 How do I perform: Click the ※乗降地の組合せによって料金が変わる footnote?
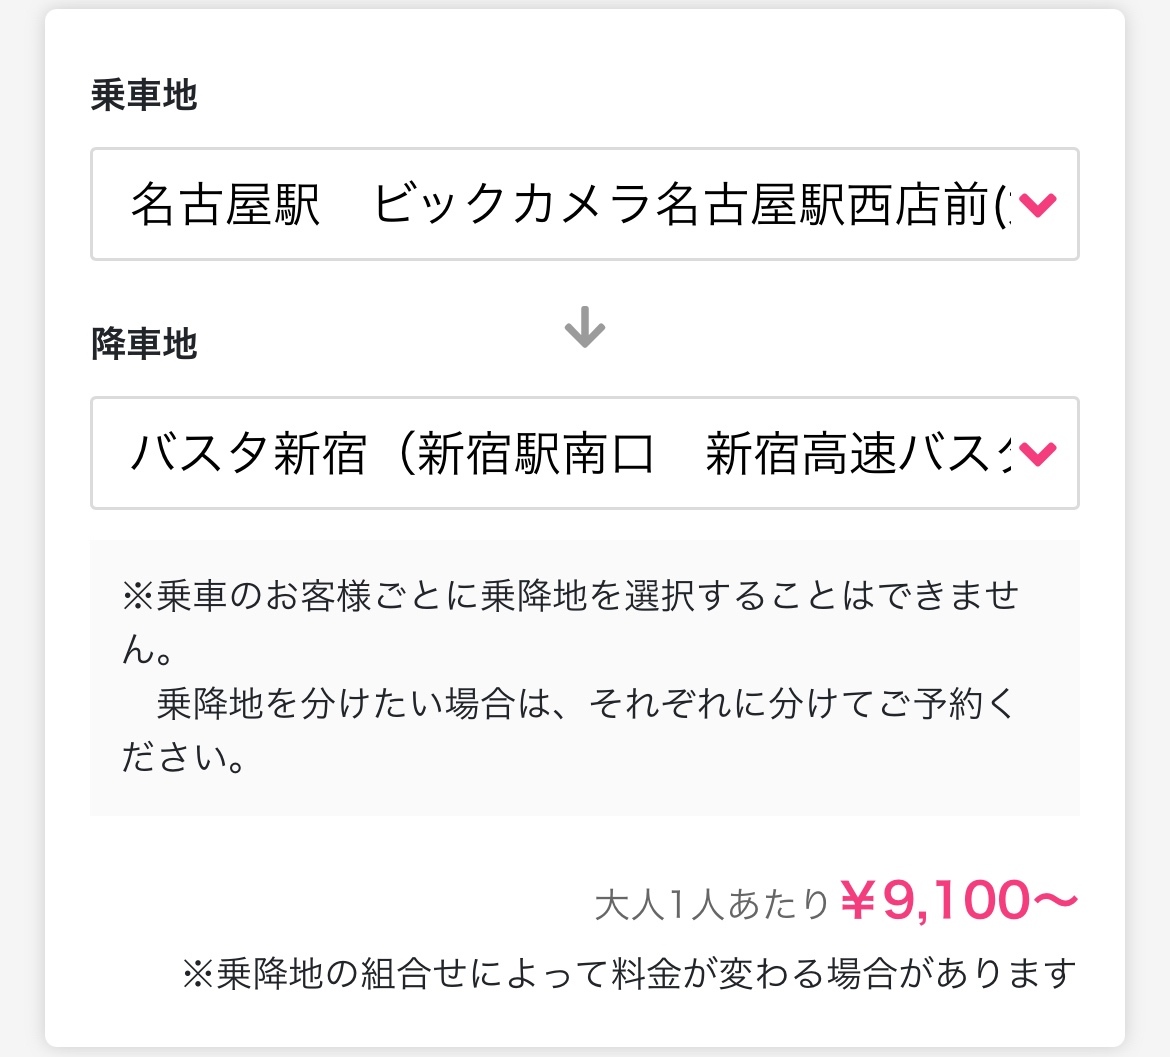pos(630,973)
